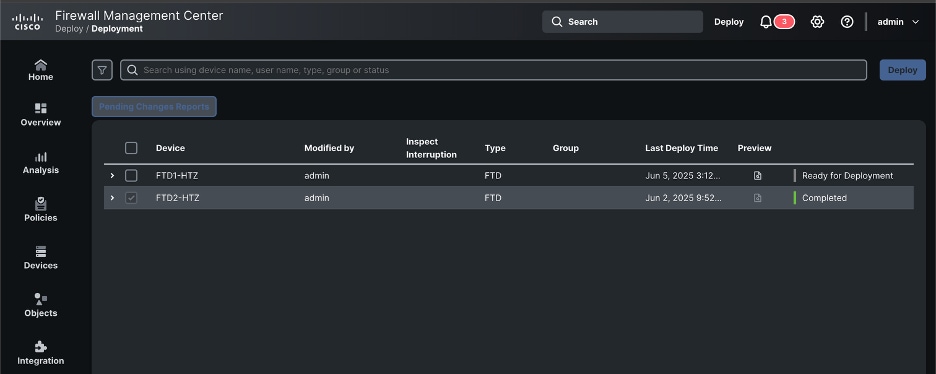Open the Devices sidebar icon
This screenshot has height=374, width=936.
[41, 252]
